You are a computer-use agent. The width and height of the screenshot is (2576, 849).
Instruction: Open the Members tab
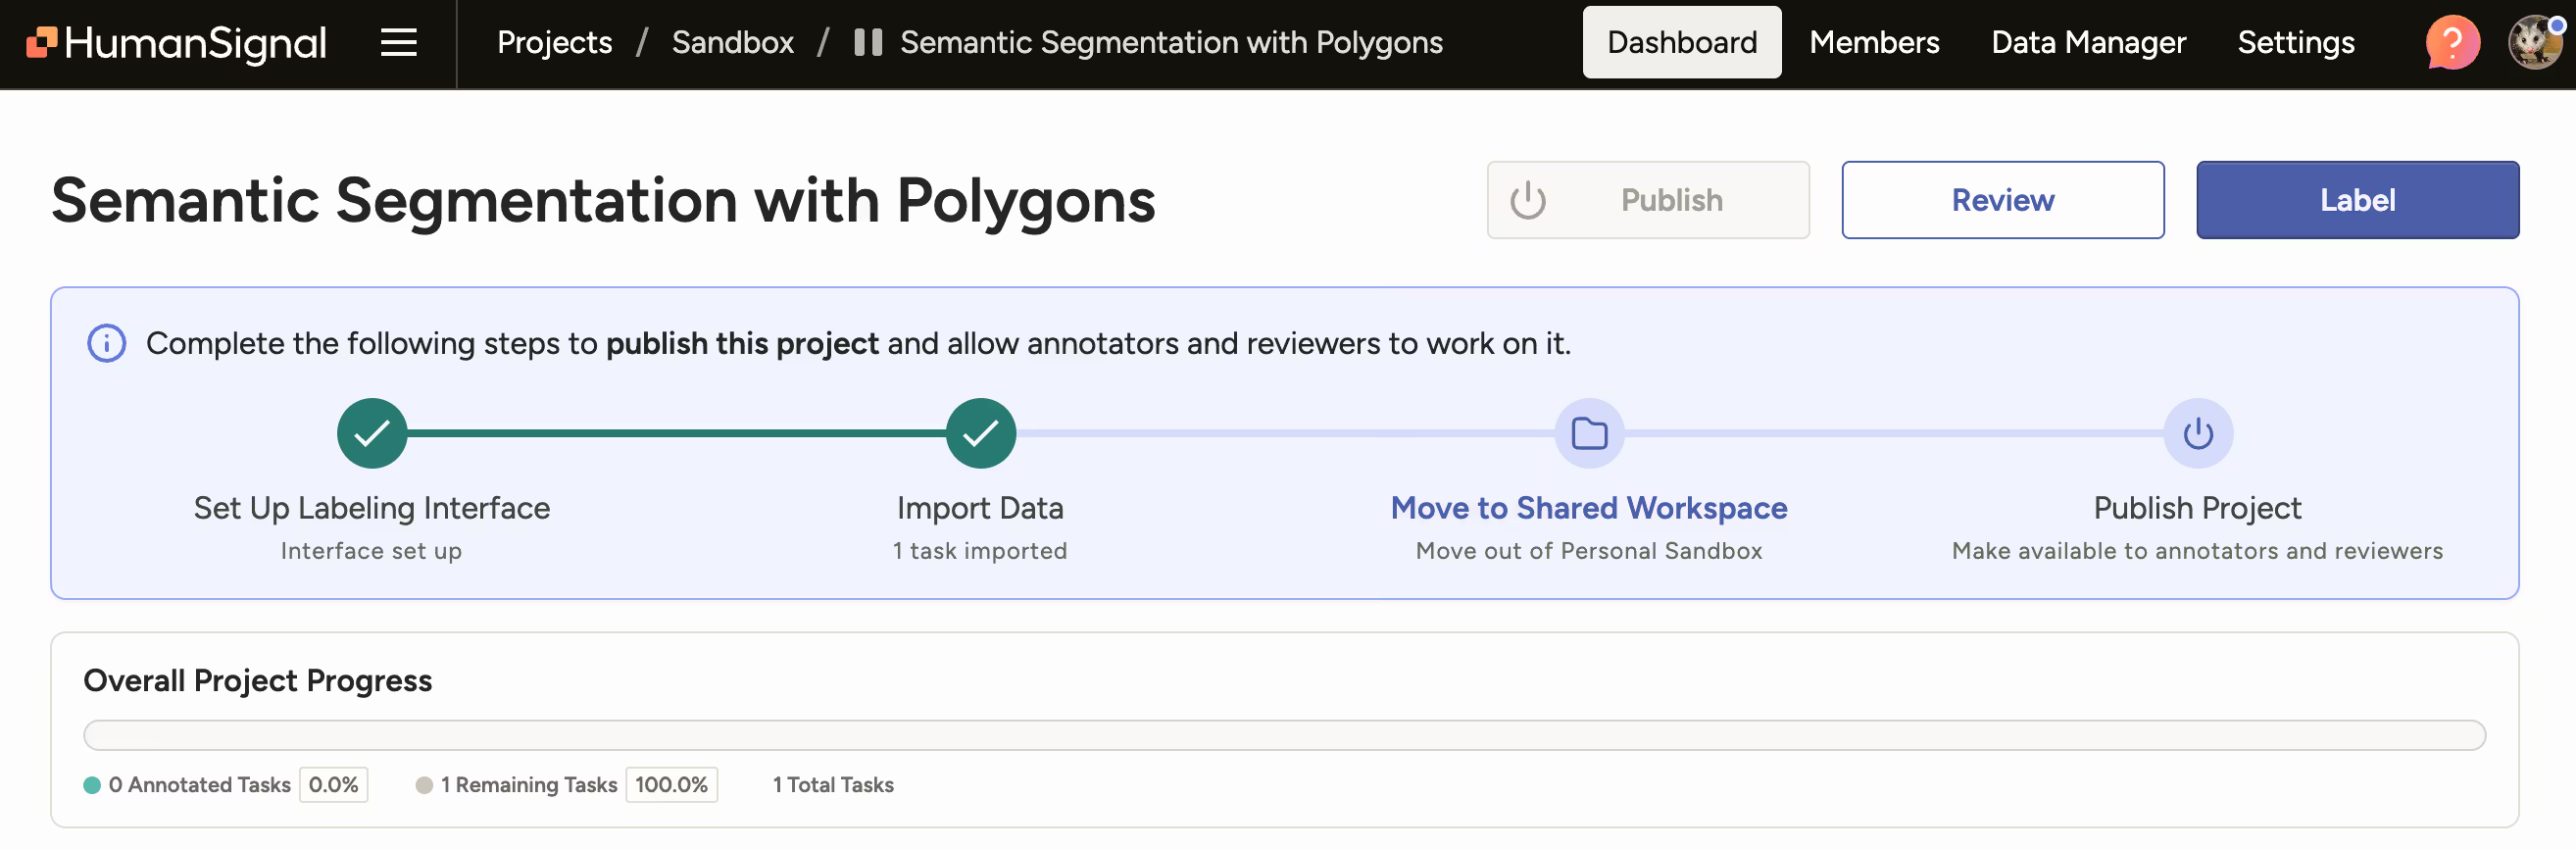point(1873,43)
